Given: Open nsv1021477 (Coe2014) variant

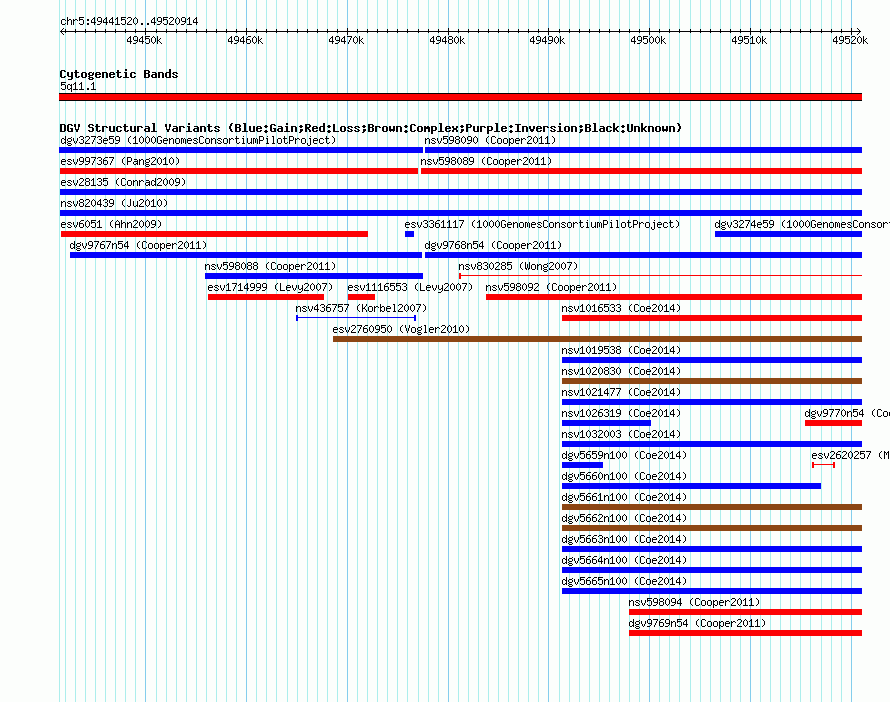Looking at the screenshot, I should 712,402.
